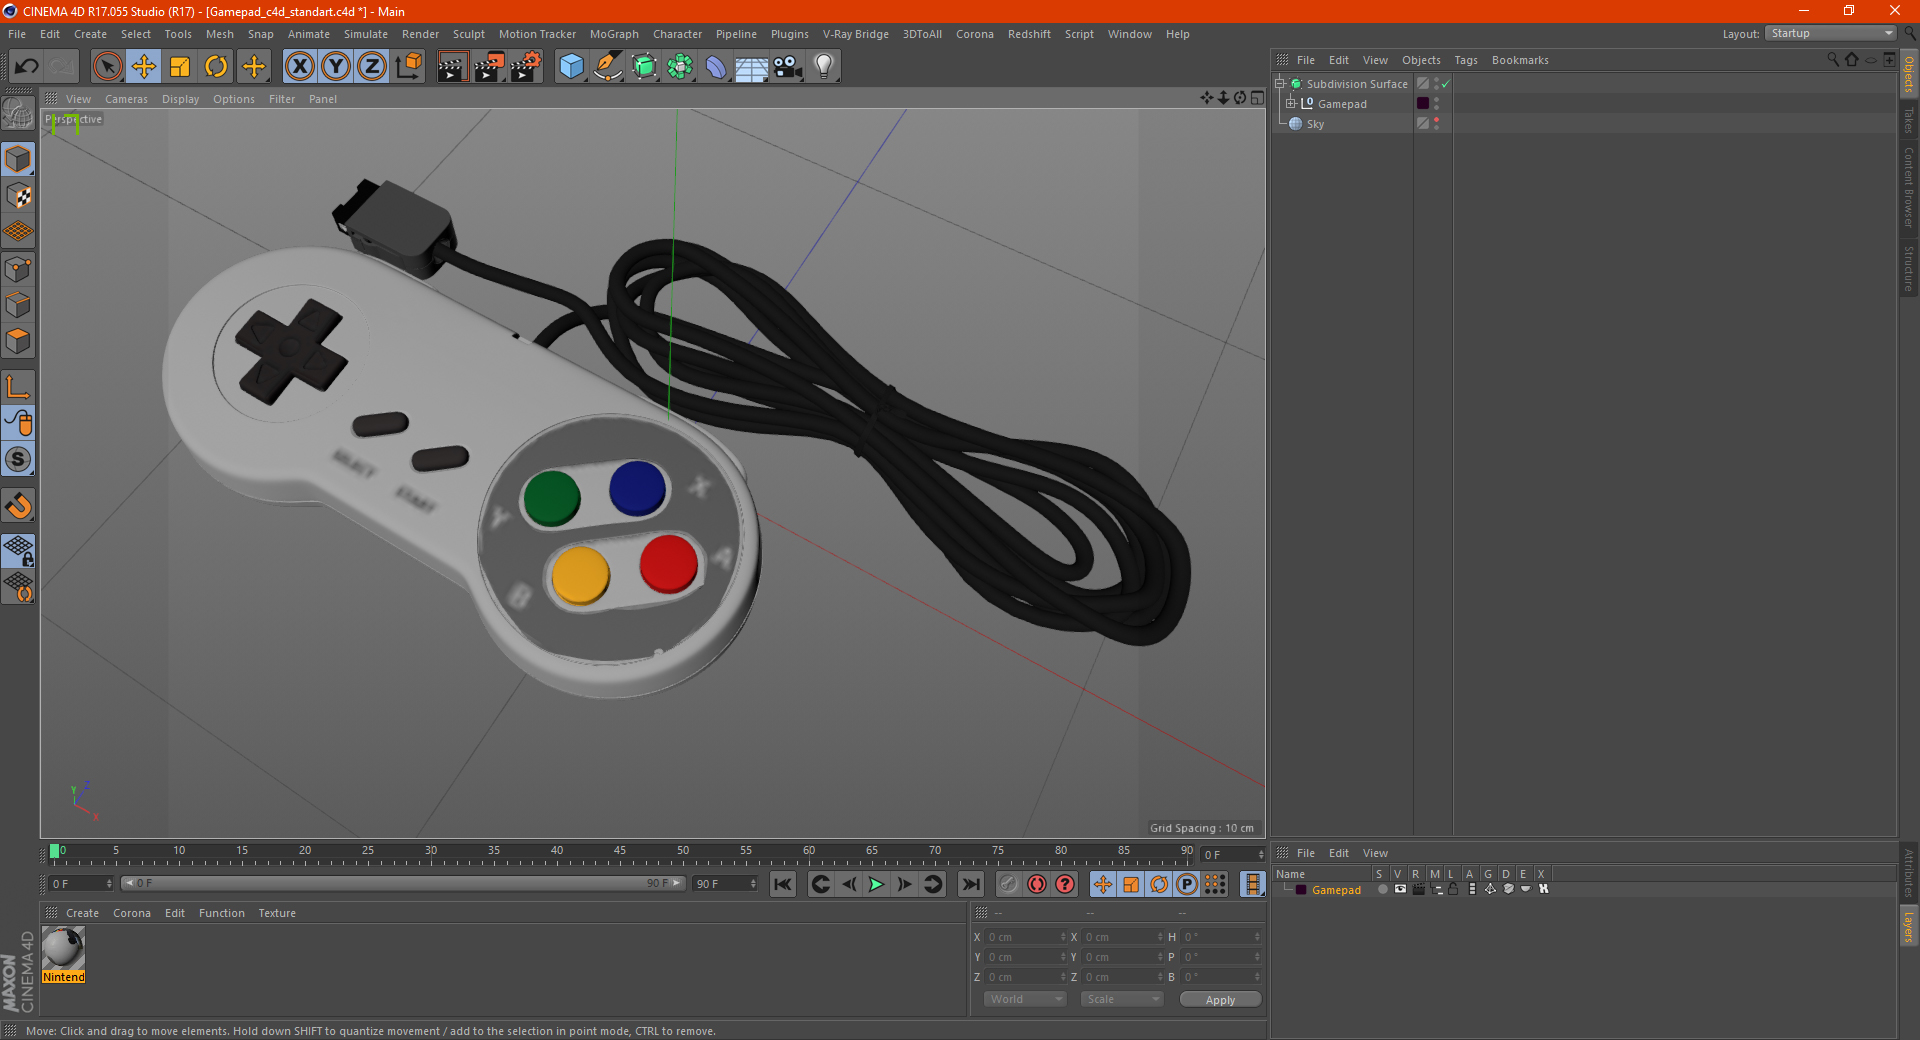The width and height of the screenshot is (1920, 1040).
Task: Add a Subdivision Surface generator
Action: tap(644, 67)
